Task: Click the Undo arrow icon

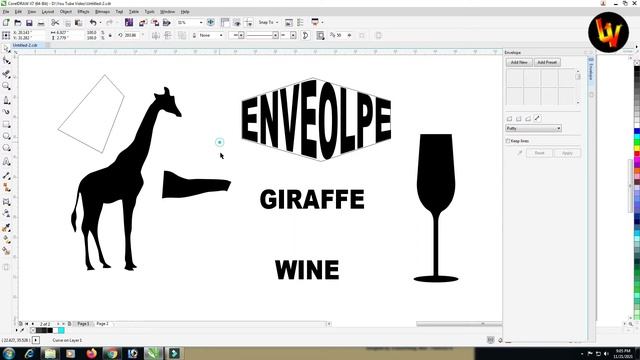Action: (93, 22)
